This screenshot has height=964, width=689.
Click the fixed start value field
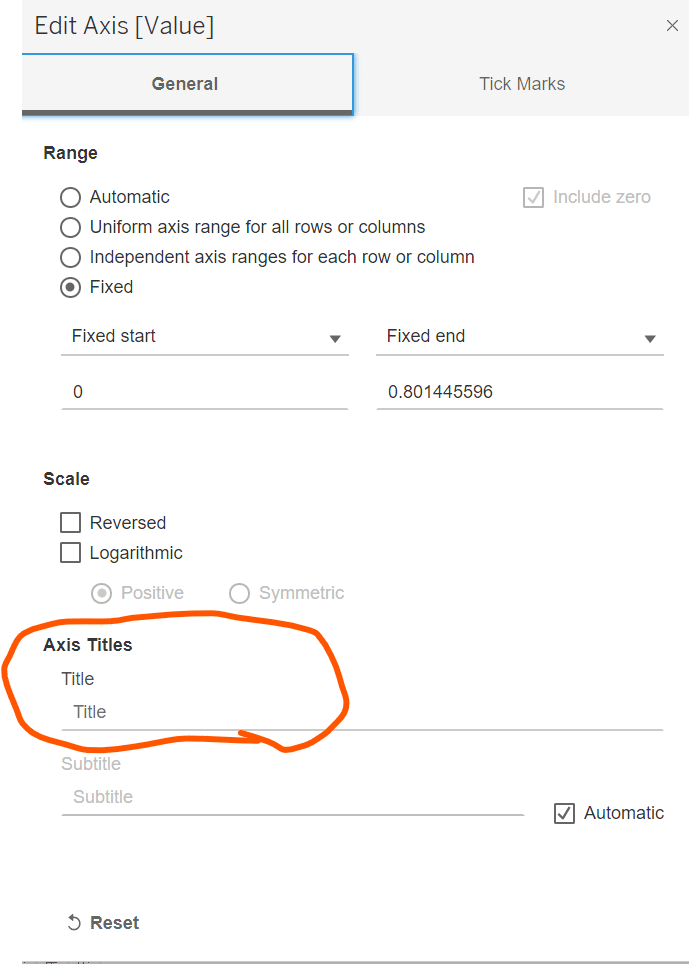tap(204, 392)
